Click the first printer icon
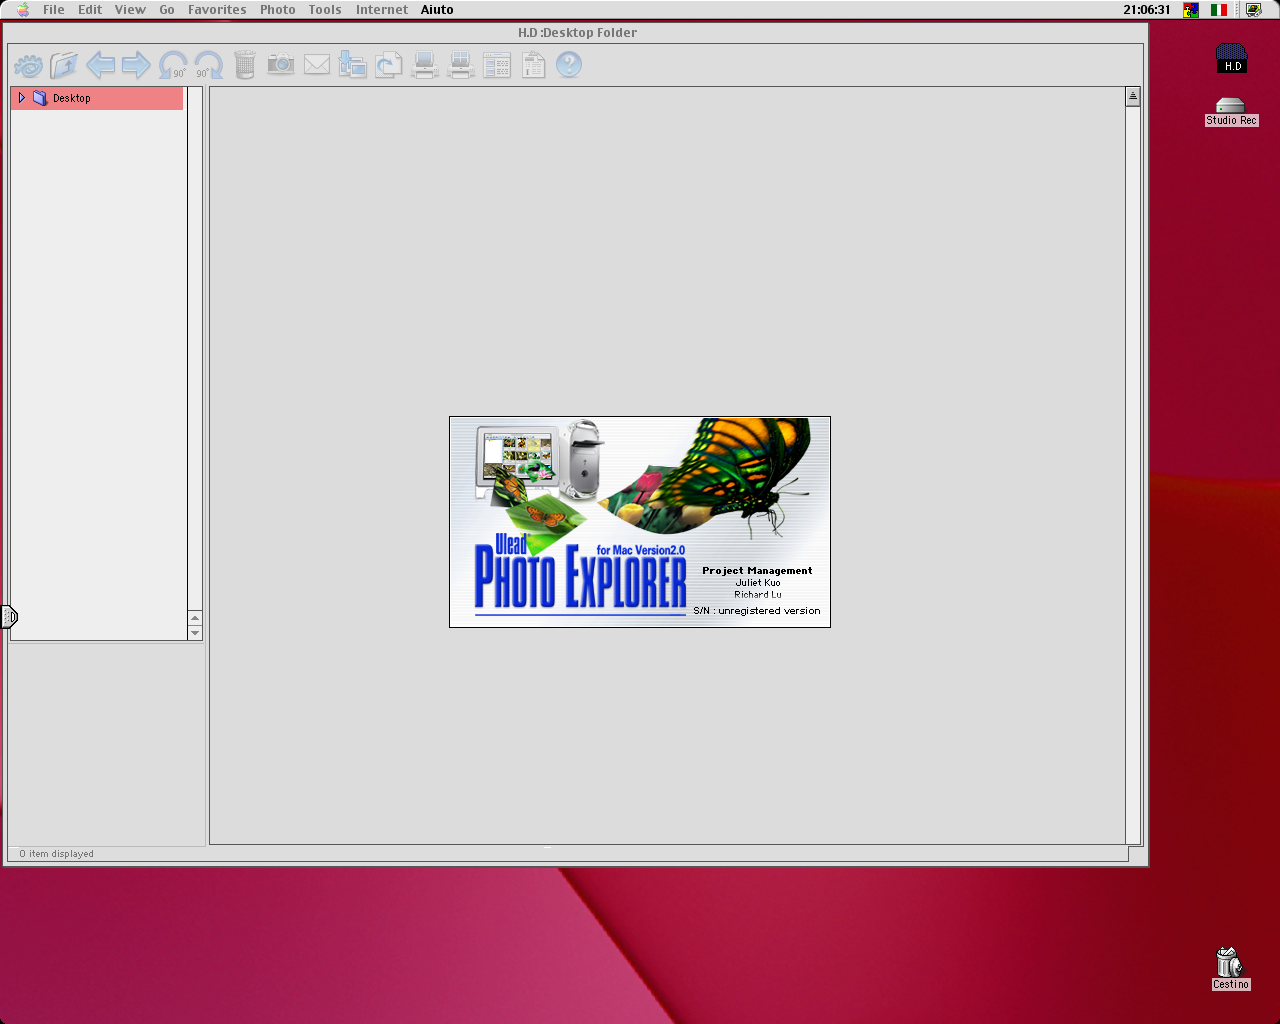The height and width of the screenshot is (1024, 1280). 425,66
